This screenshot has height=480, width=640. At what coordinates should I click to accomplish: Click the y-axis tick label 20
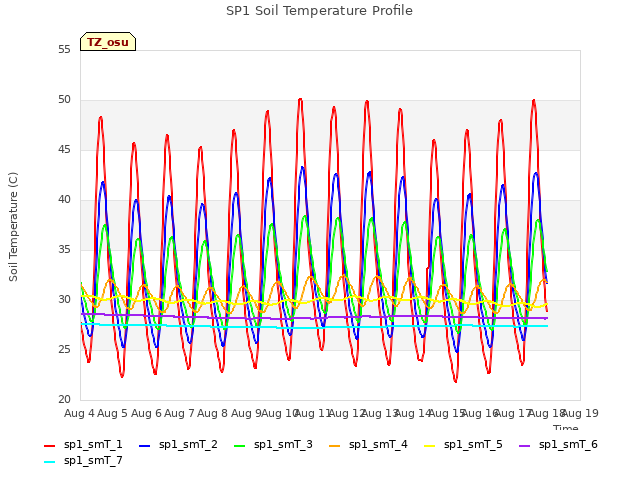click(x=64, y=400)
